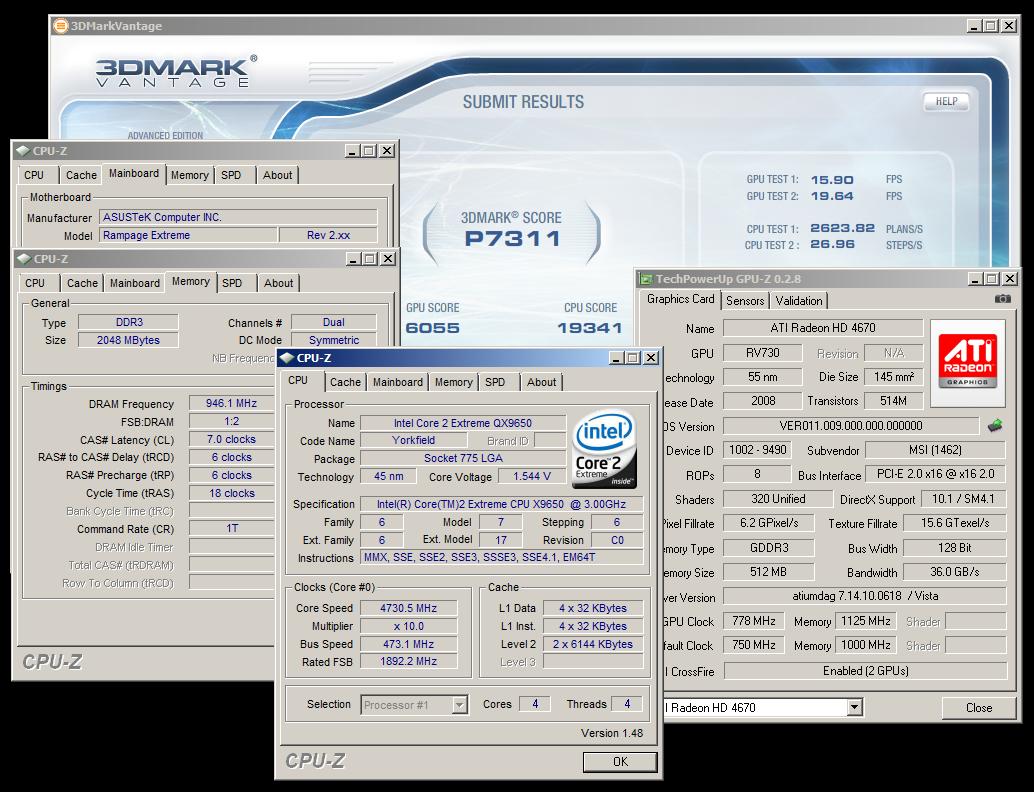Close the front CPU-Z processor window
Viewport: 1034px width, 792px height.
tap(651, 358)
